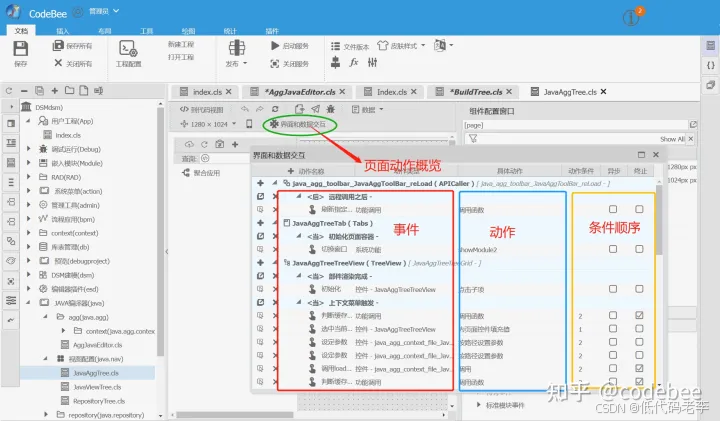720x421 pixels.
Task: Switch to the 插件 ribbon tab
Action: [x=272, y=31]
